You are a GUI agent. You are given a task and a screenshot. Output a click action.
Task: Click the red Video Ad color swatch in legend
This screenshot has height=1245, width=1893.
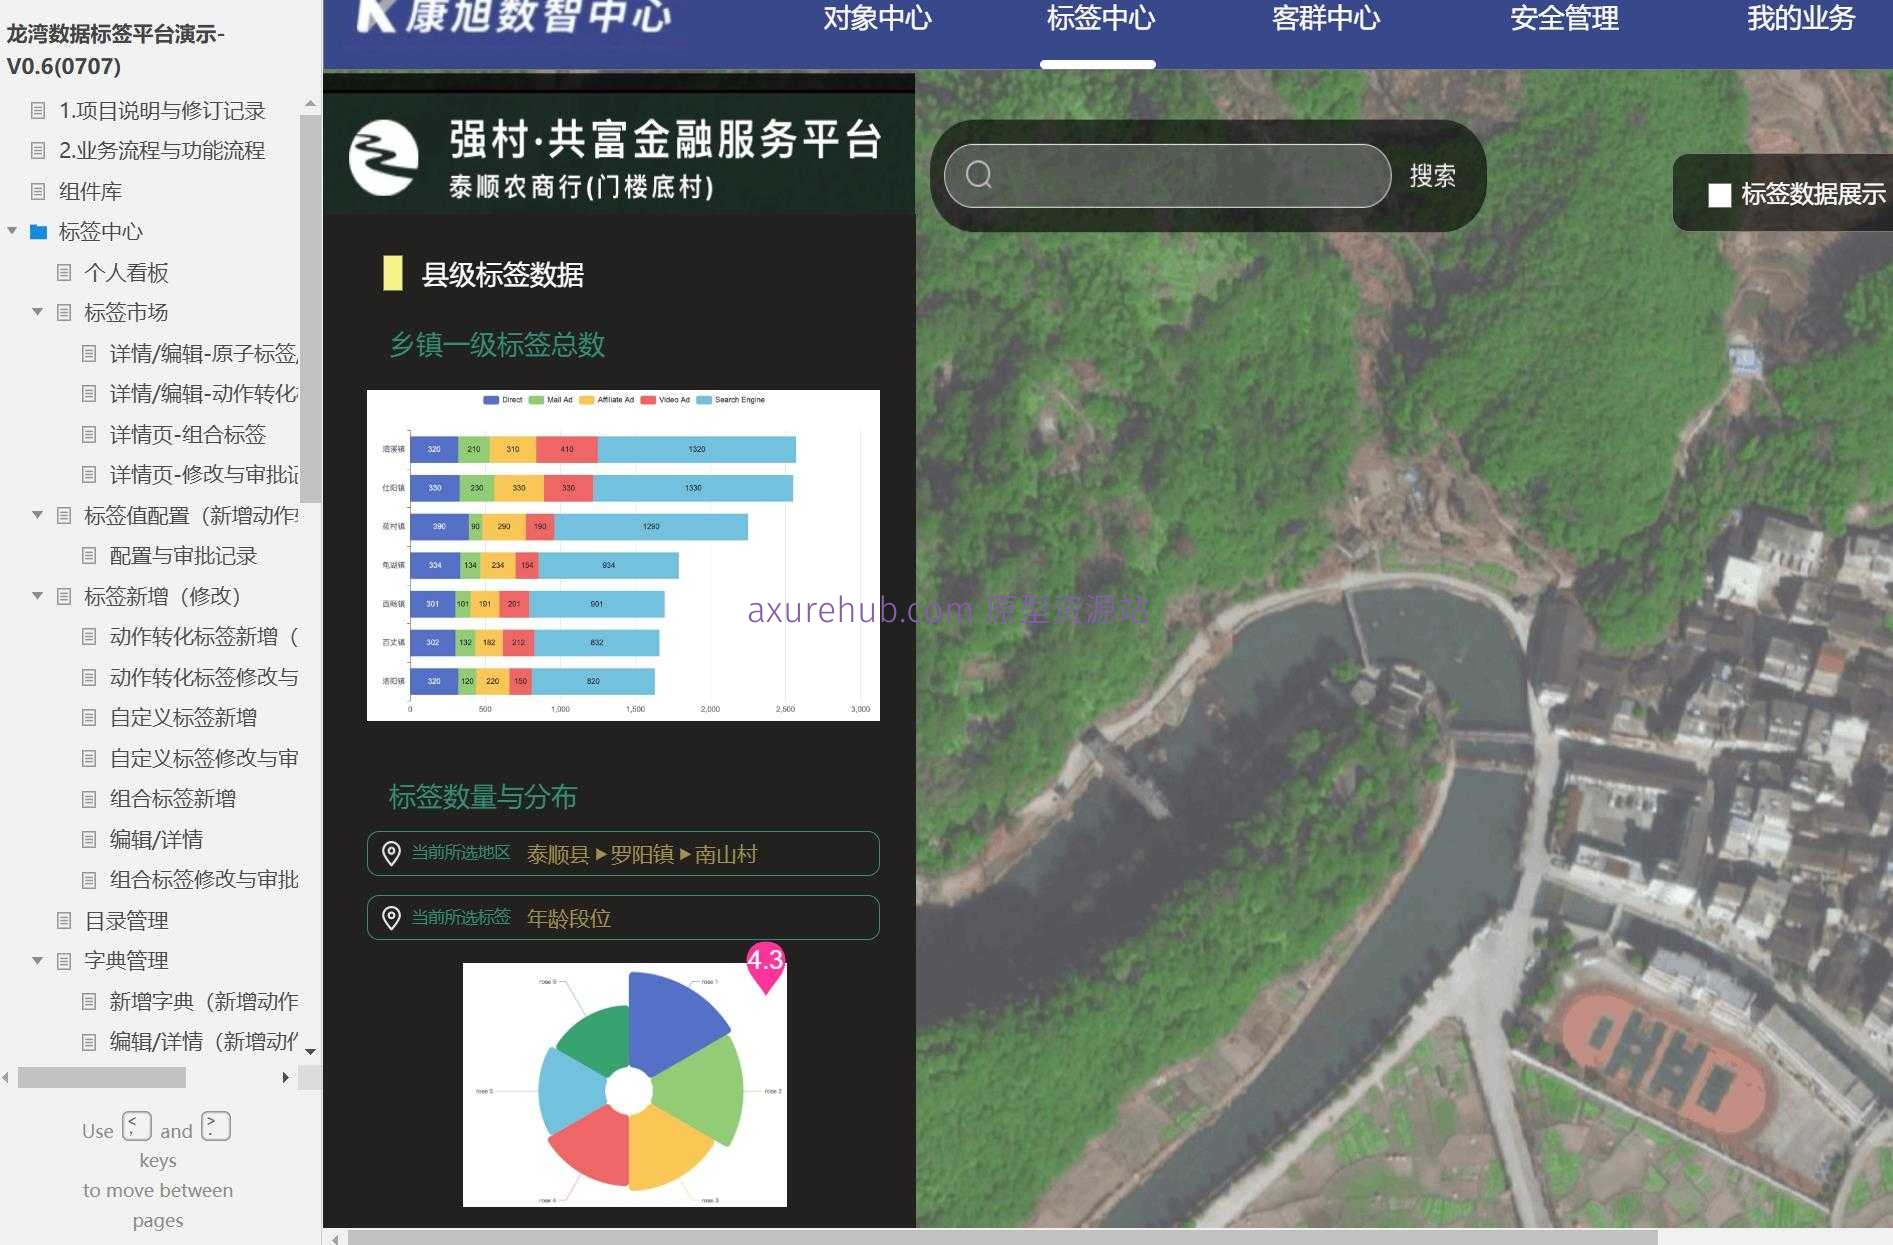647,400
